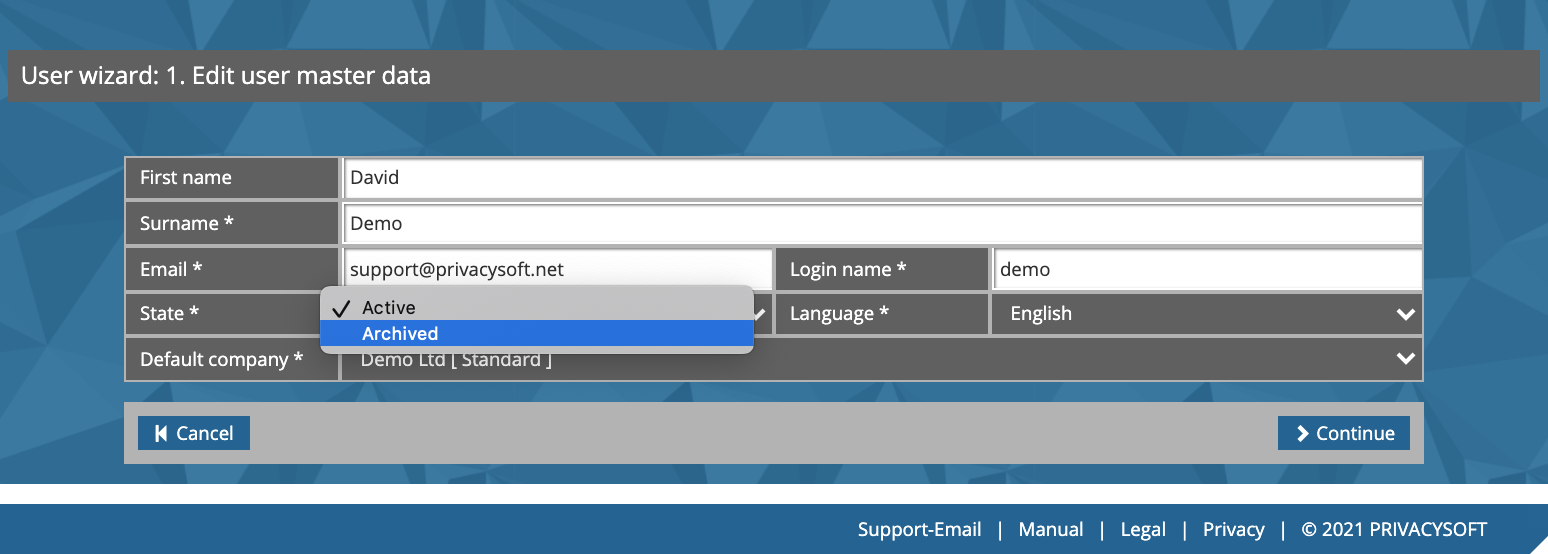Open the Legal footer link
The width and height of the screenshot is (1548, 554).
point(1143,530)
